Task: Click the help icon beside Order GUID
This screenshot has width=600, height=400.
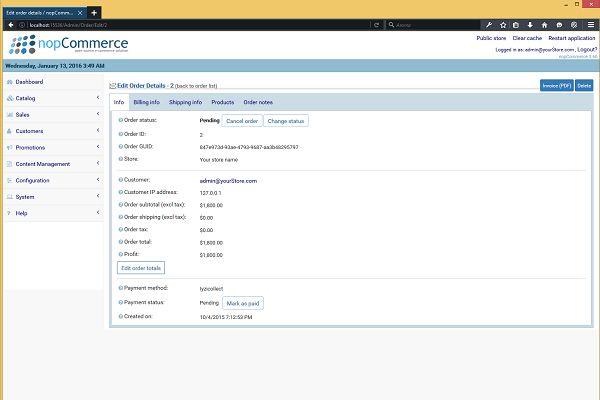Action: (120, 146)
